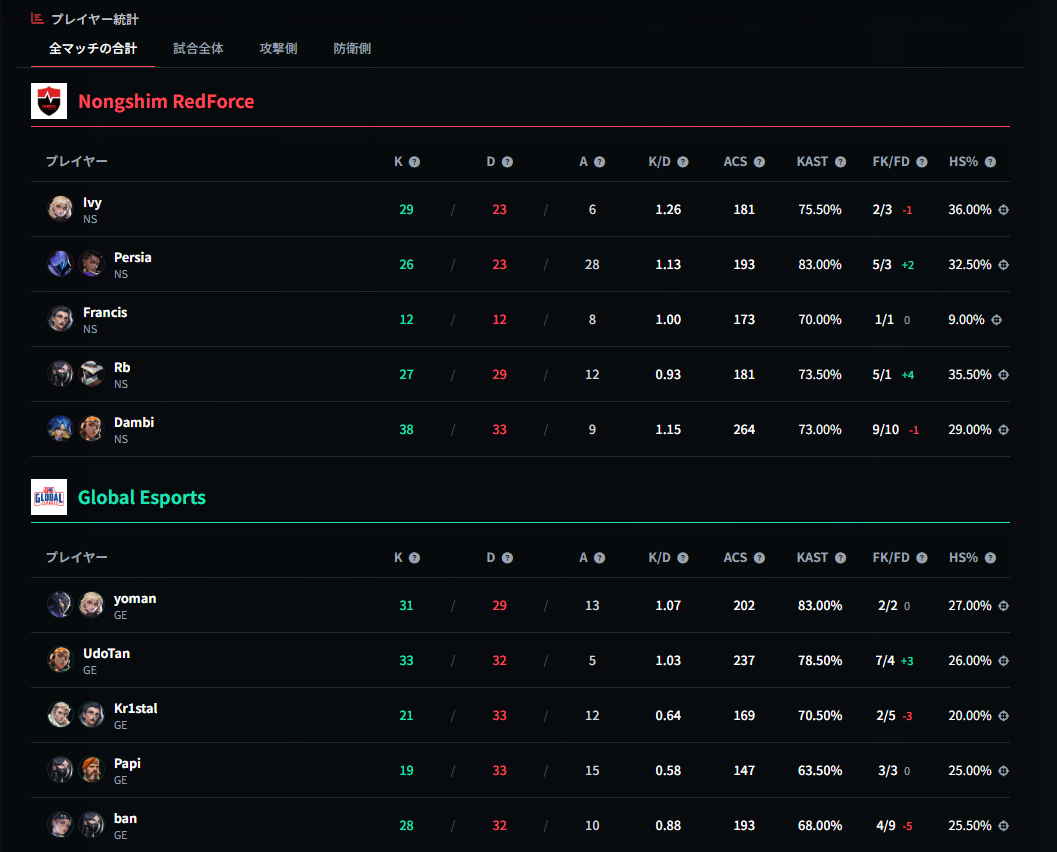Click Dambi's ACS value 264

click(x=744, y=429)
